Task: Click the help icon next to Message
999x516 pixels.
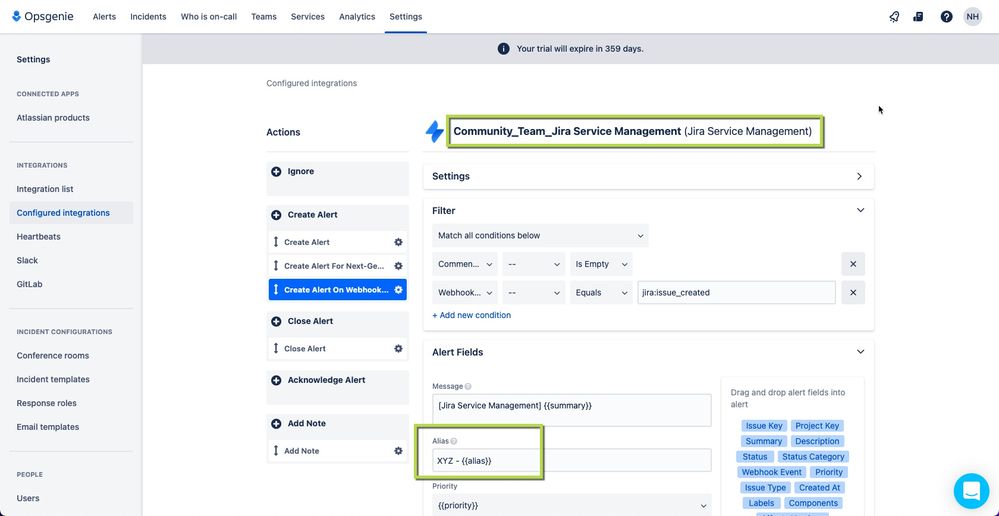Action: 468,386
